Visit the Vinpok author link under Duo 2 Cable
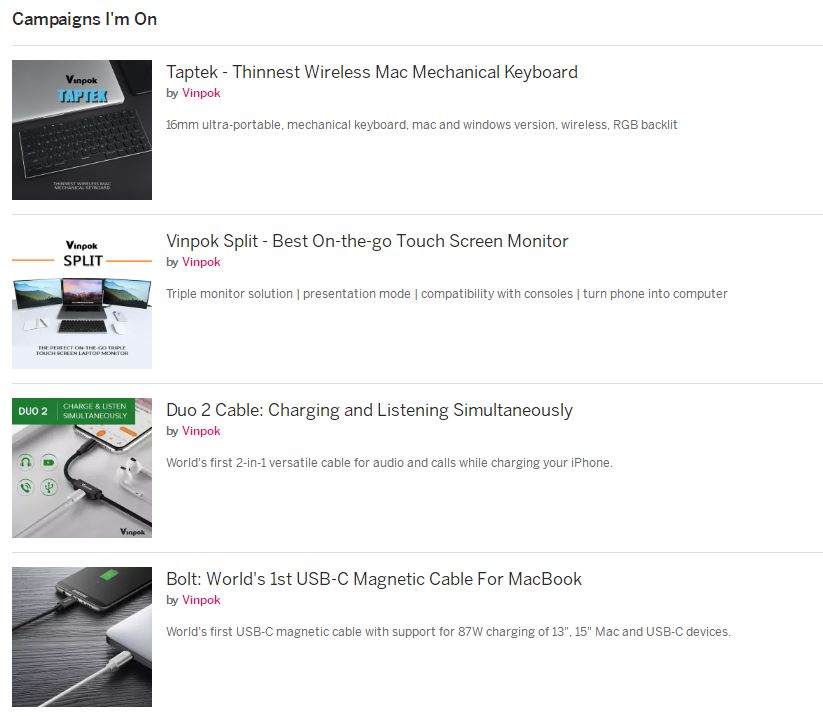This screenshot has height=716, width=823. click(201, 431)
